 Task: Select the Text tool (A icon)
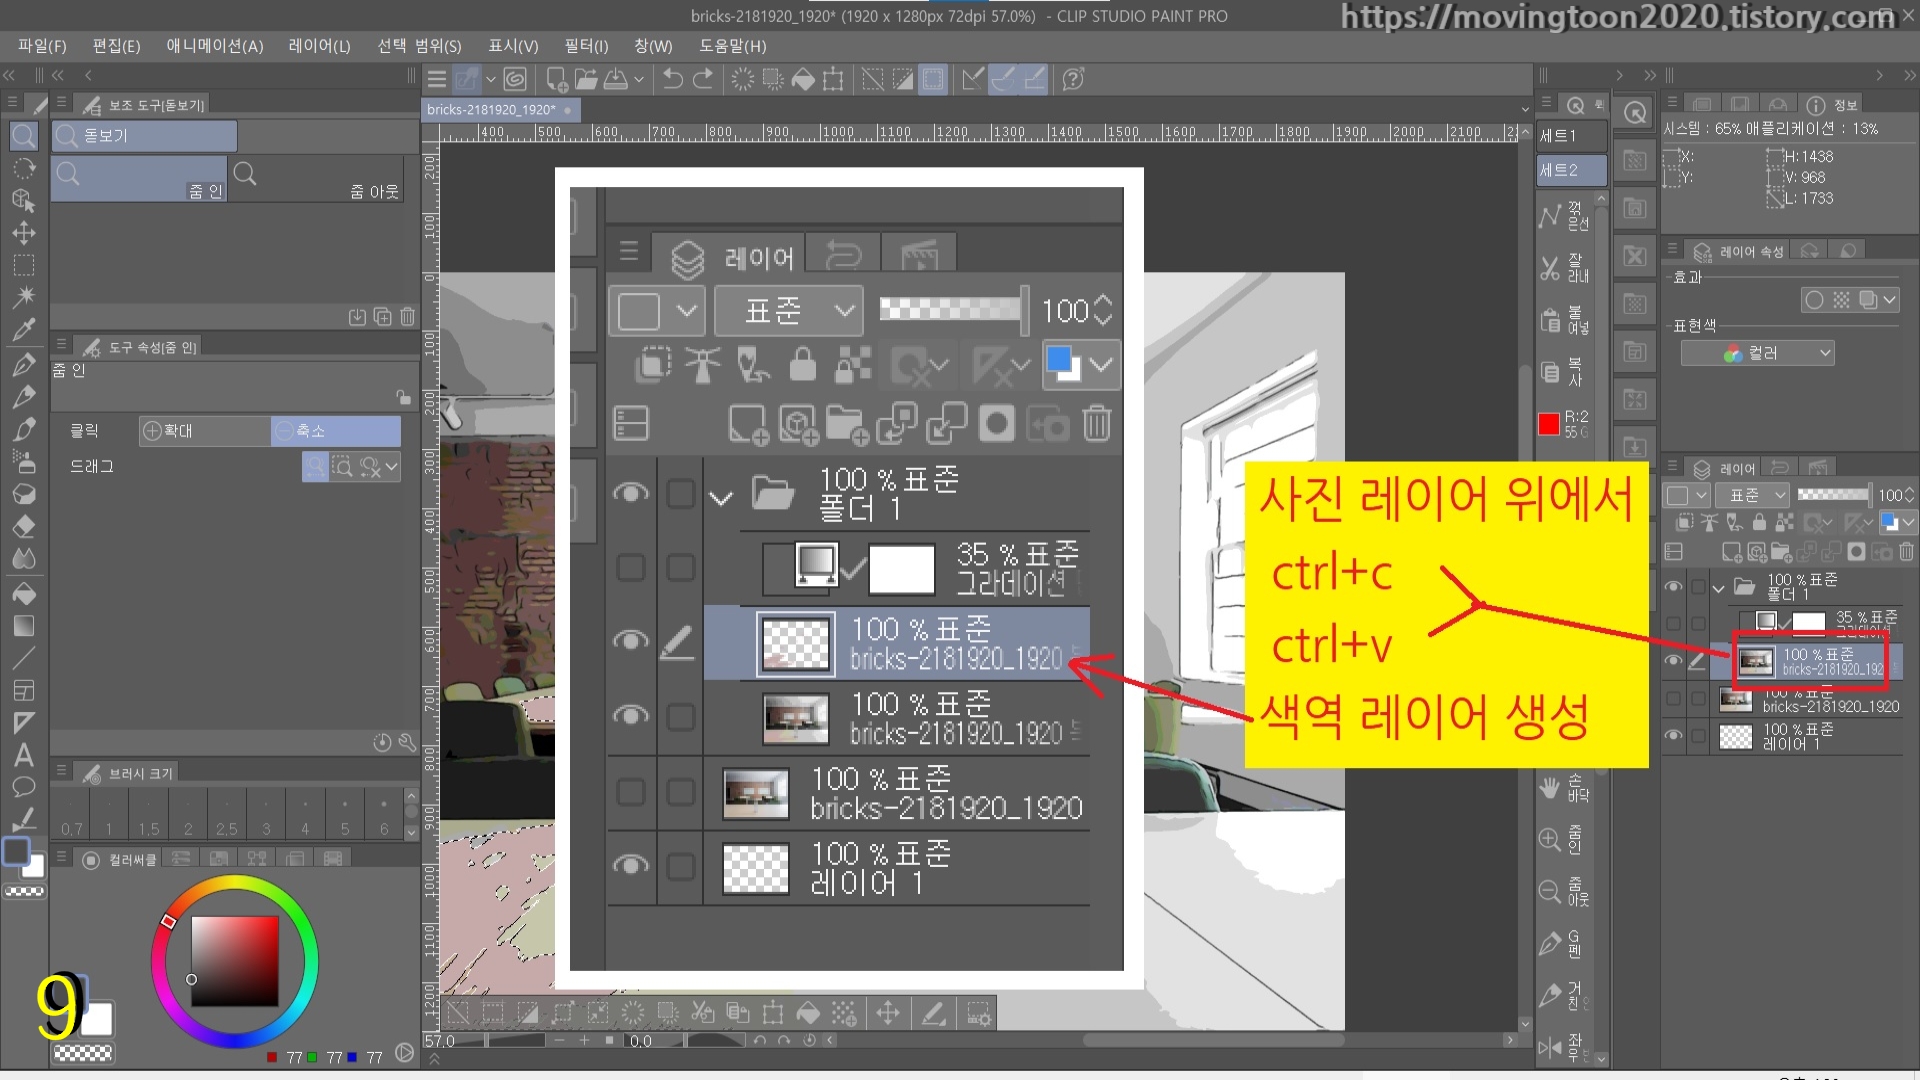point(24,755)
